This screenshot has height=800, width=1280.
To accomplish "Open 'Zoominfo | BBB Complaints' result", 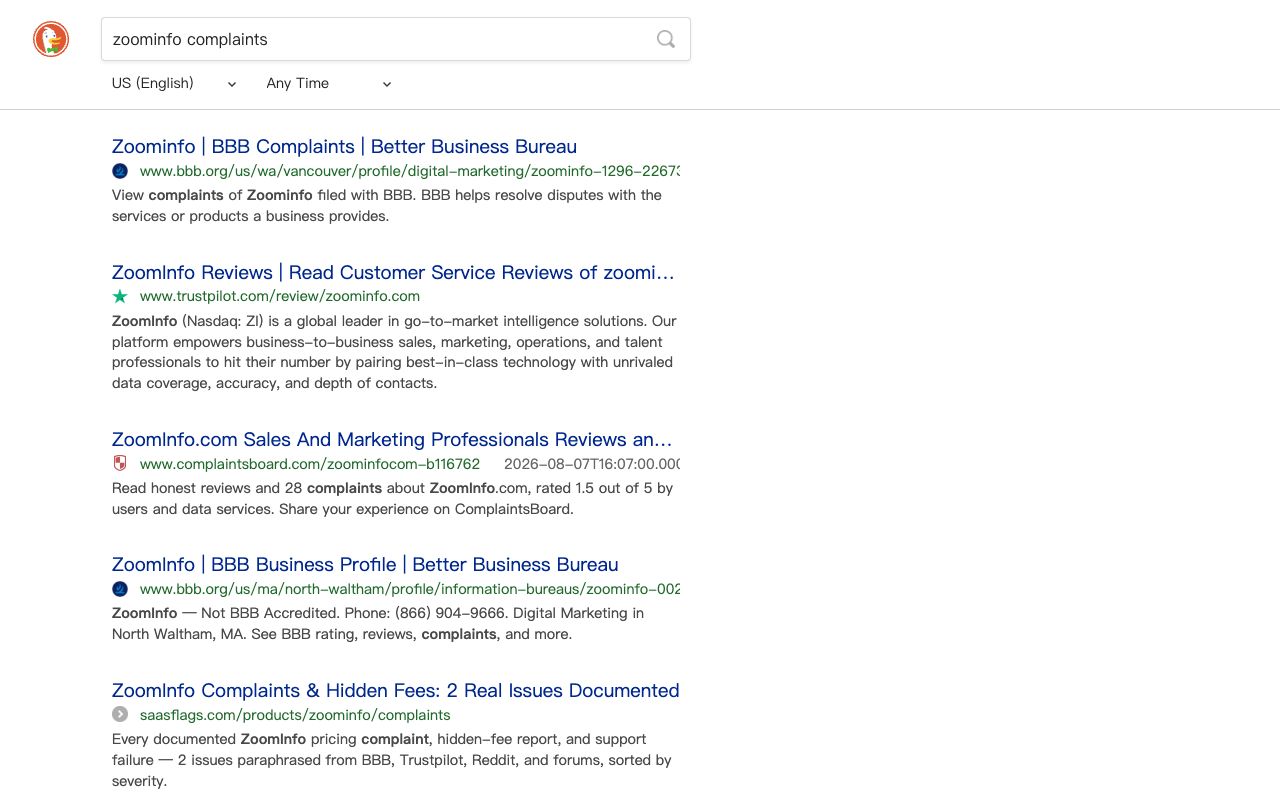I will [344, 146].
